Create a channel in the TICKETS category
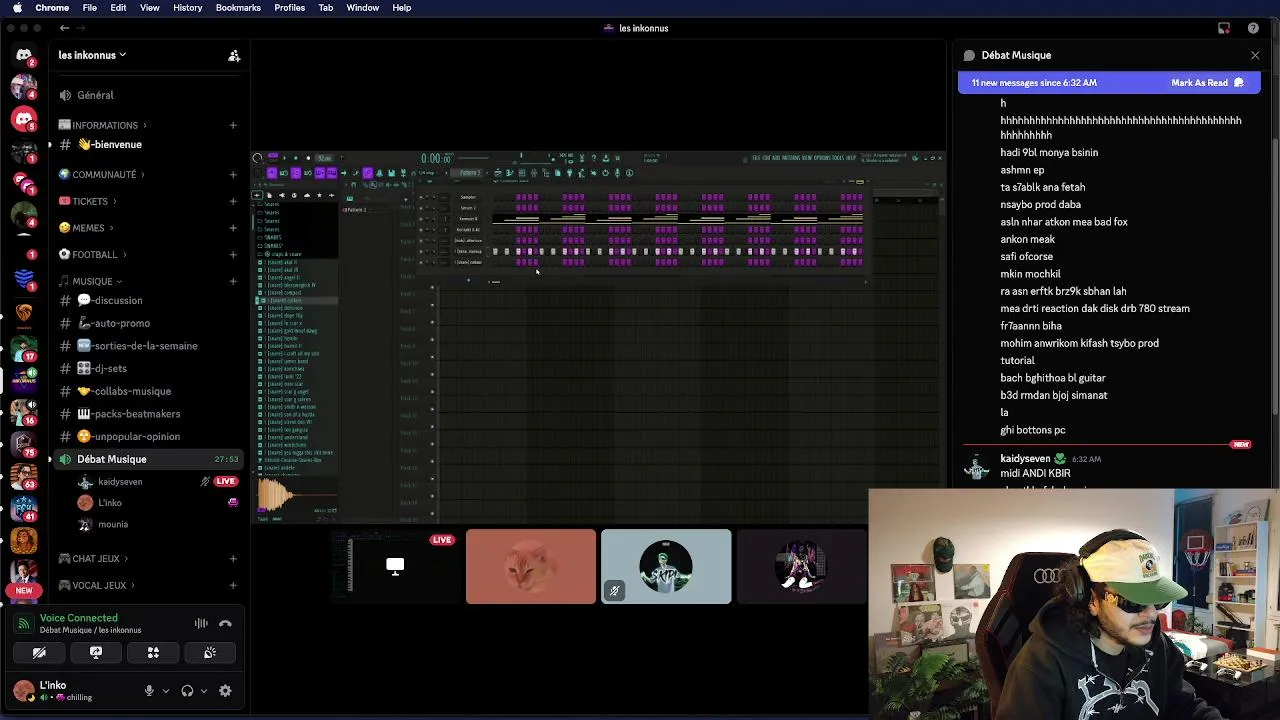This screenshot has height=720, width=1280. click(x=233, y=201)
